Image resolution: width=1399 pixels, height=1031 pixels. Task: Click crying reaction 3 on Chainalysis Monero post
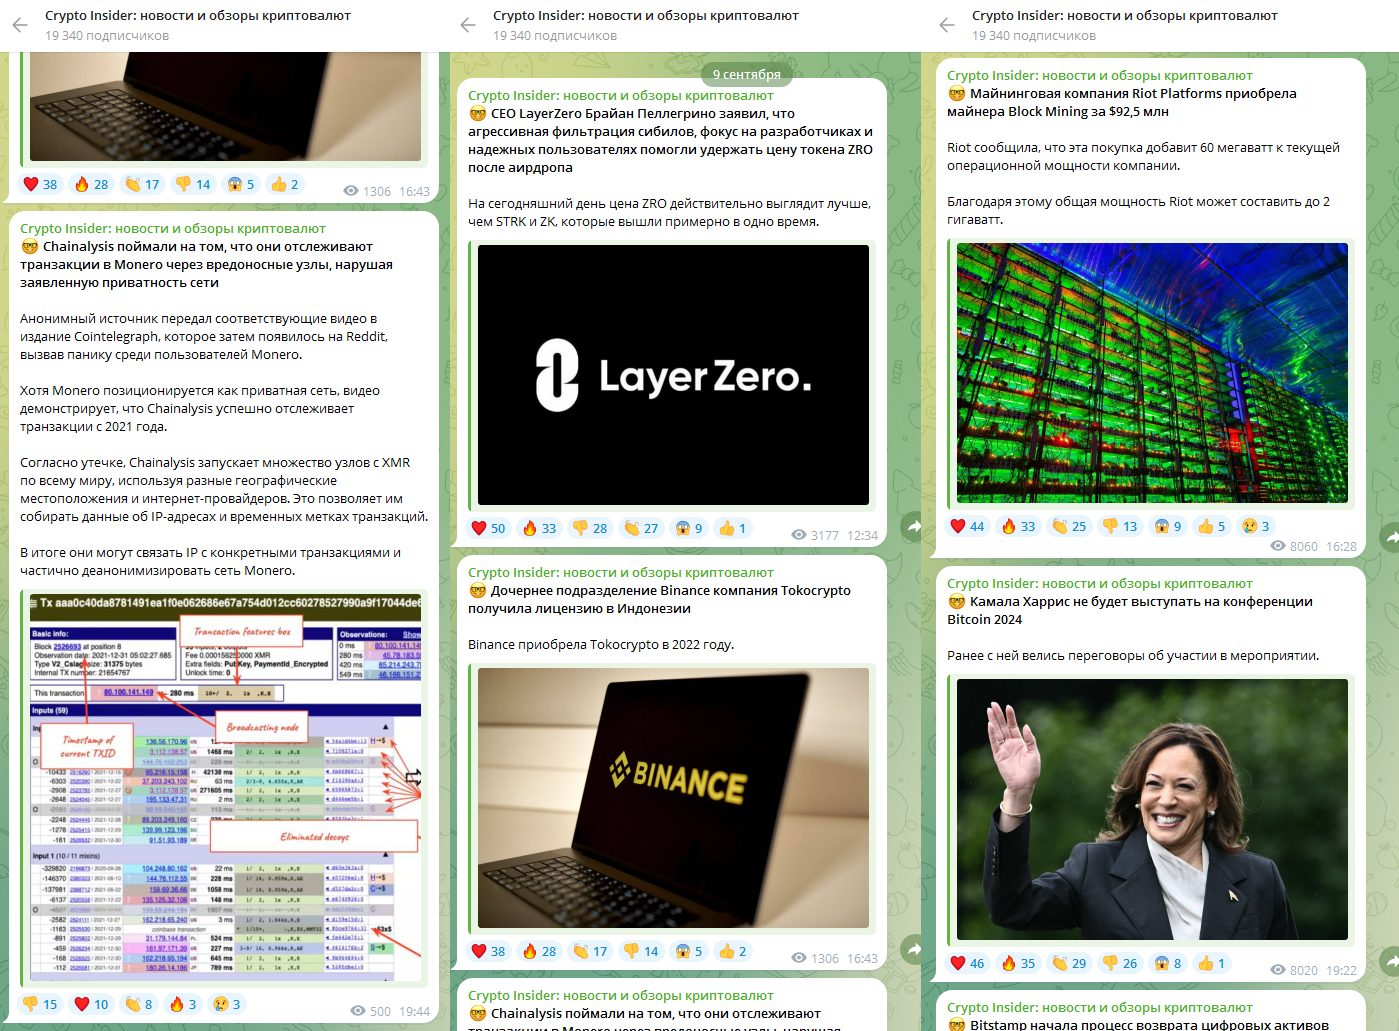pyautogui.click(x=228, y=1004)
